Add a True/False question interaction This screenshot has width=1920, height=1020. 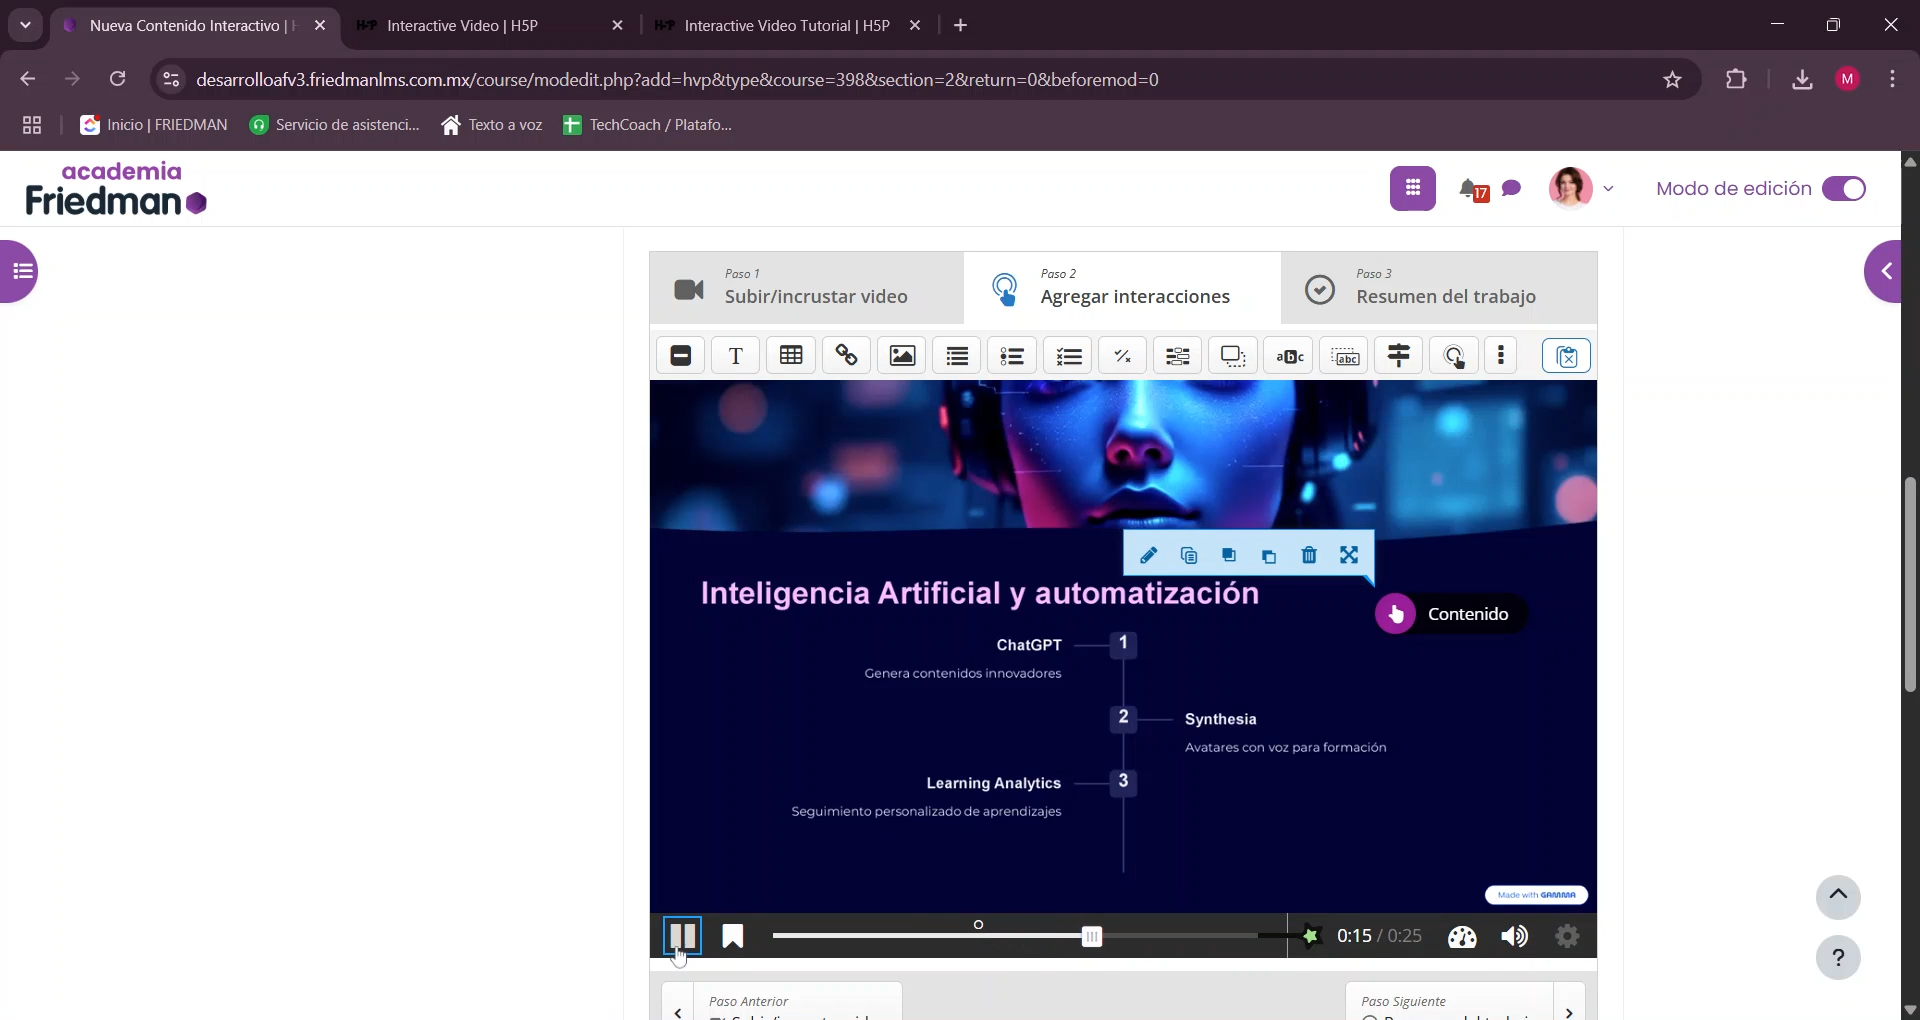coord(1123,356)
